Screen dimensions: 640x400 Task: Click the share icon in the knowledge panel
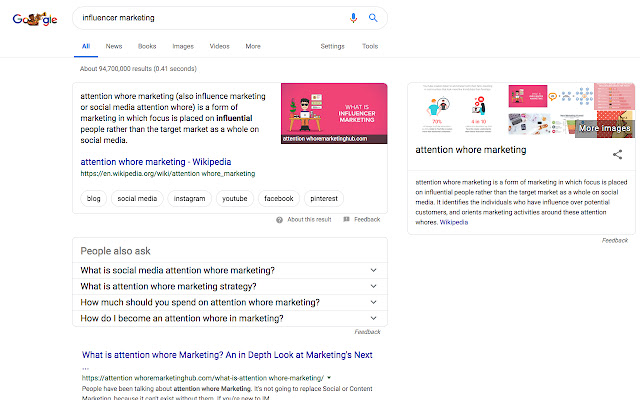(617, 154)
